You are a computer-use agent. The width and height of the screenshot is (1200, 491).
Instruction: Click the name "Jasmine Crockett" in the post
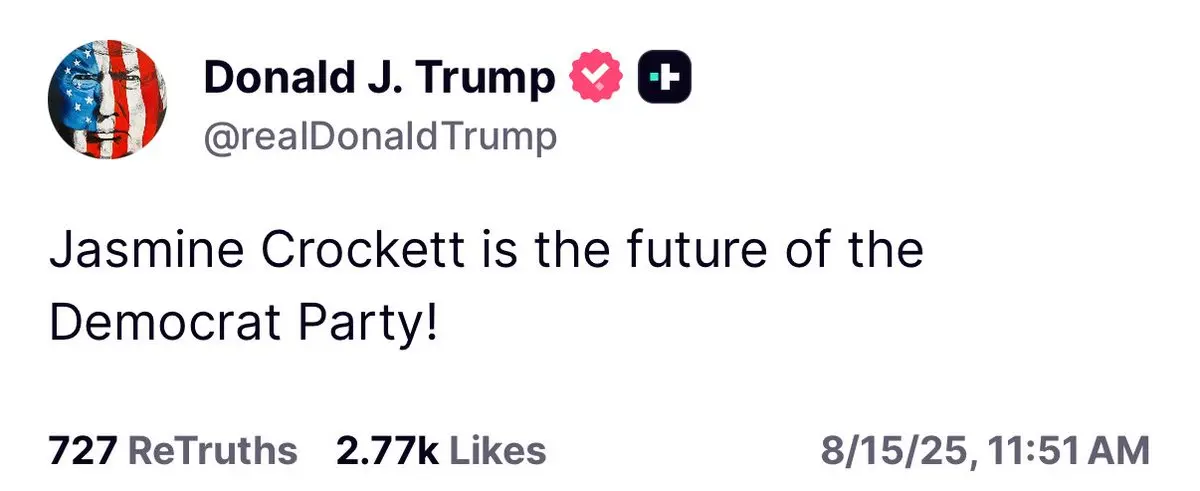pos(256,250)
